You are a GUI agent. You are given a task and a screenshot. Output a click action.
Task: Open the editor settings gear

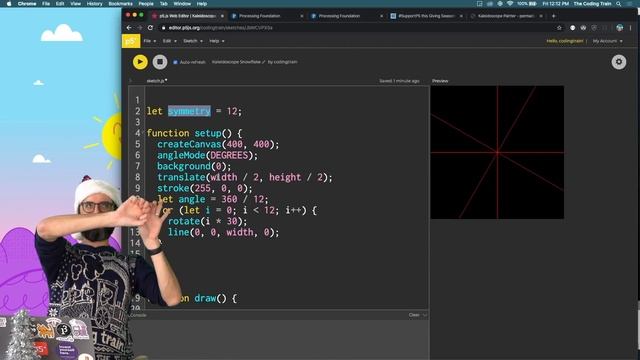pyautogui.click(x=619, y=62)
